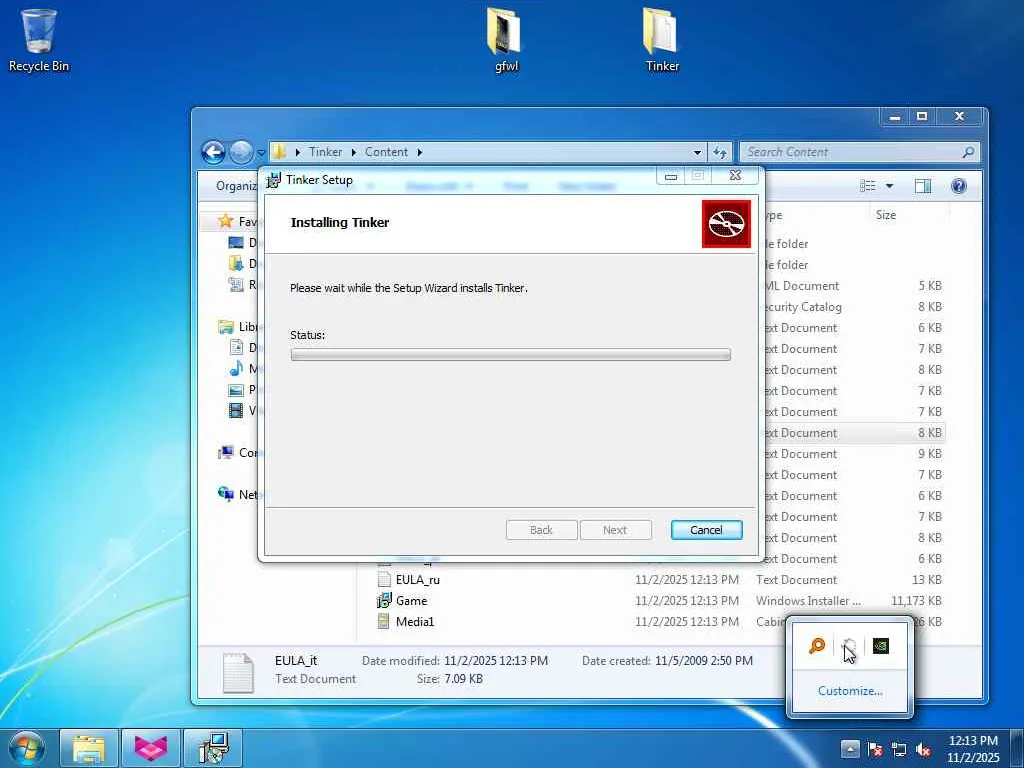The width and height of the screenshot is (1024, 768).
Task: Select Network in the navigation pane
Action: tap(238, 494)
